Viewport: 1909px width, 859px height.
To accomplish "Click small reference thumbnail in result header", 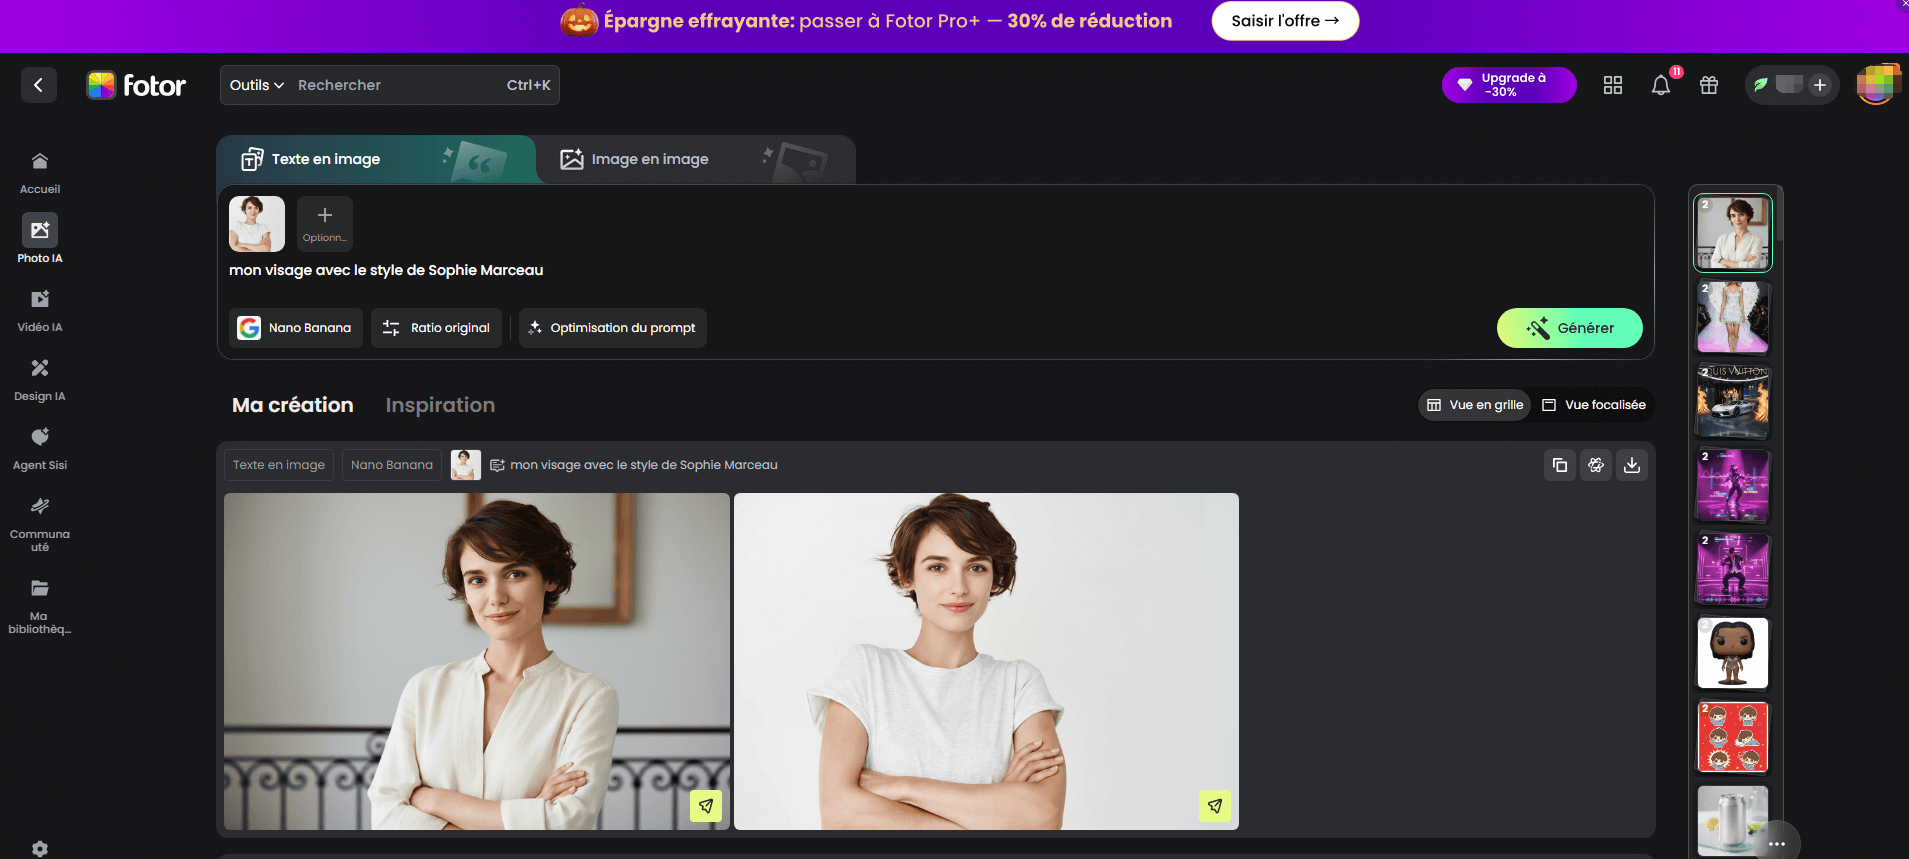I will click(x=466, y=465).
